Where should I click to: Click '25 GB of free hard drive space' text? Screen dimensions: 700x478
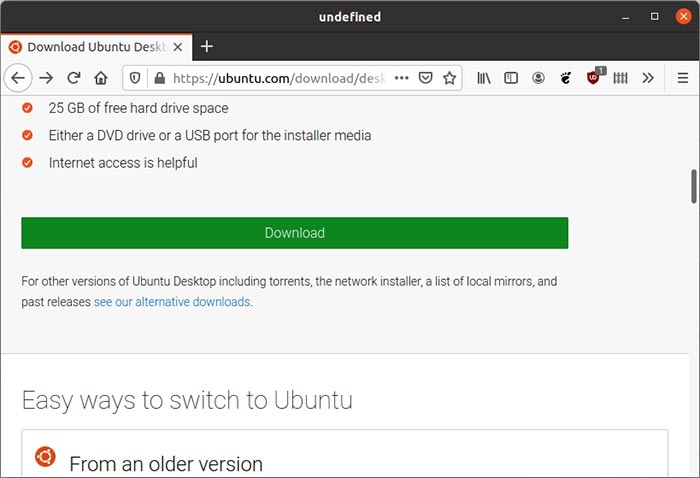(138, 108)
